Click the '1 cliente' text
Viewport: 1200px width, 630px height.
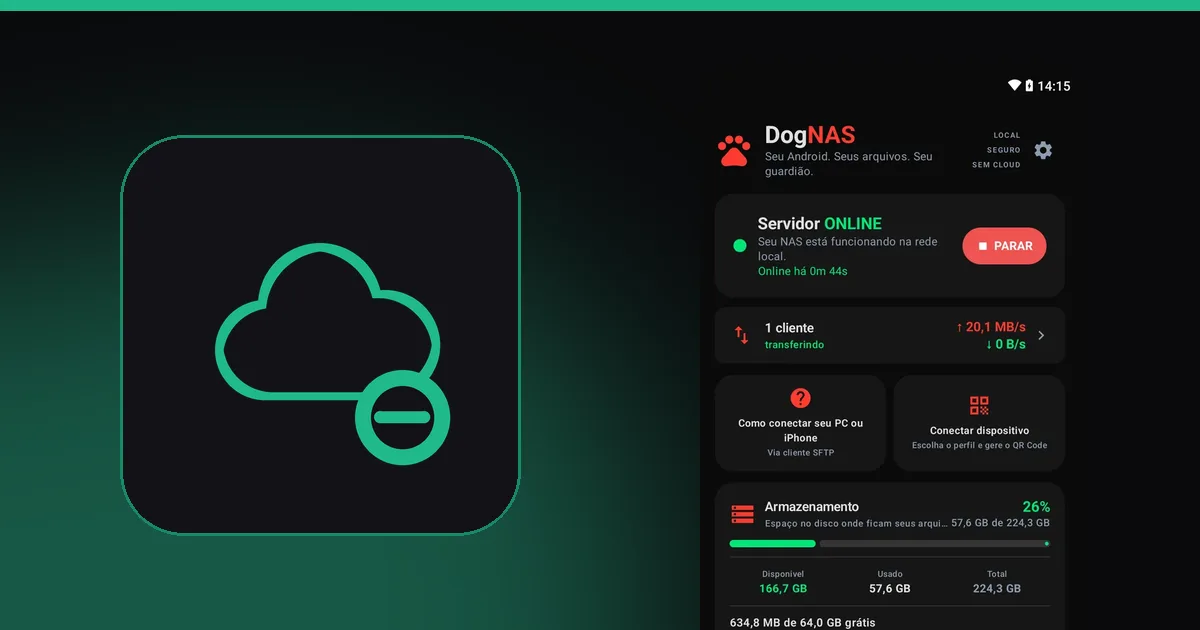coord(789,328)
